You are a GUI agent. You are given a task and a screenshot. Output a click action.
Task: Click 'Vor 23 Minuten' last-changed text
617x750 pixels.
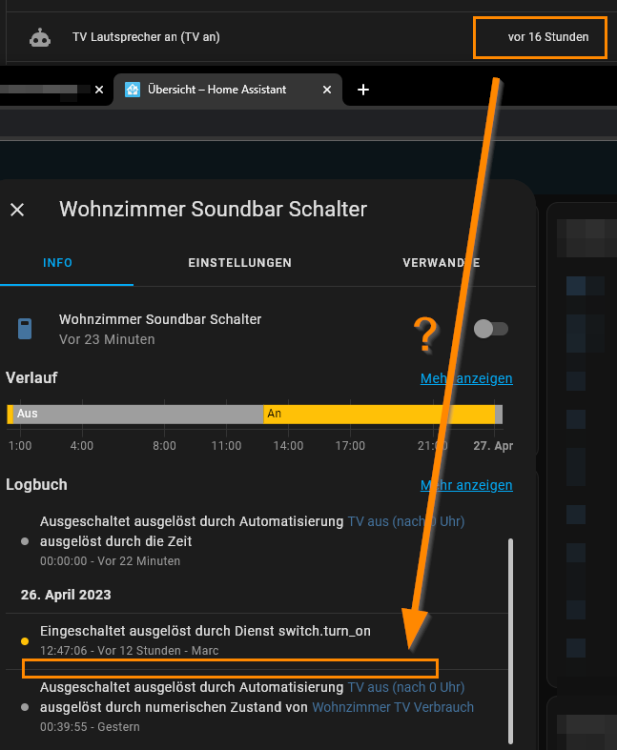[x=107, y=339]
